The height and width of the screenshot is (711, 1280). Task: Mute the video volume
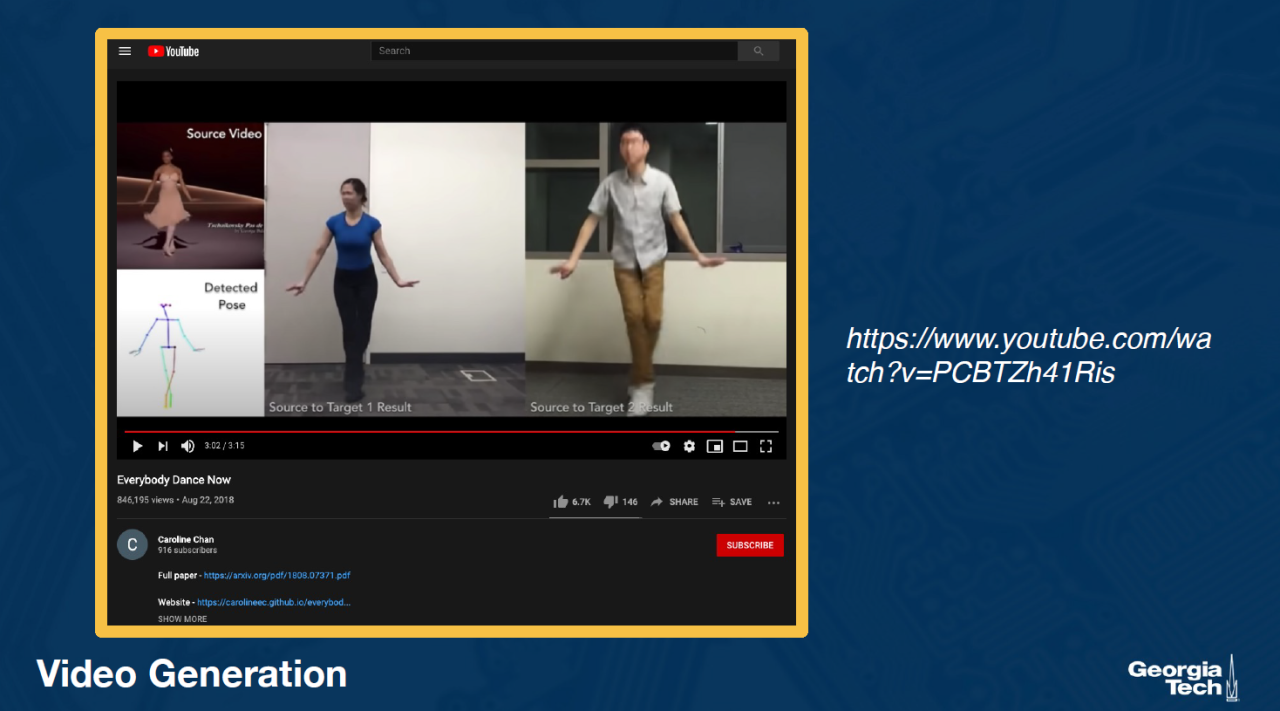point(188,446)
